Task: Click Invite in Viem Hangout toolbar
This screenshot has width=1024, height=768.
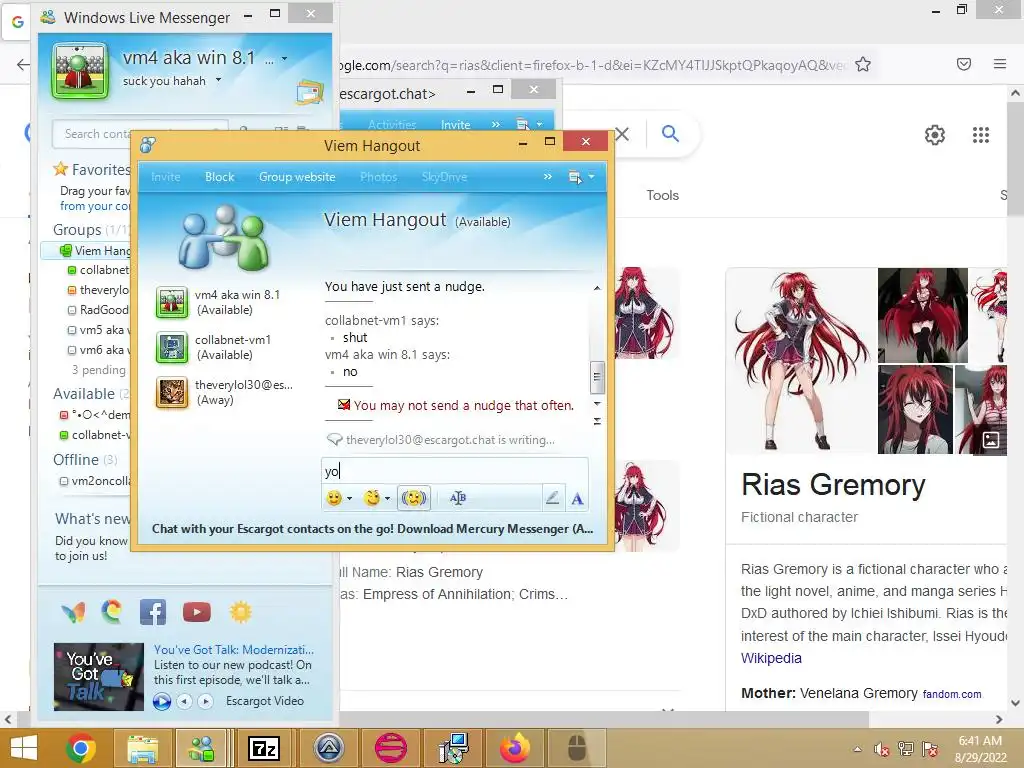Action: tap(166, 177)
